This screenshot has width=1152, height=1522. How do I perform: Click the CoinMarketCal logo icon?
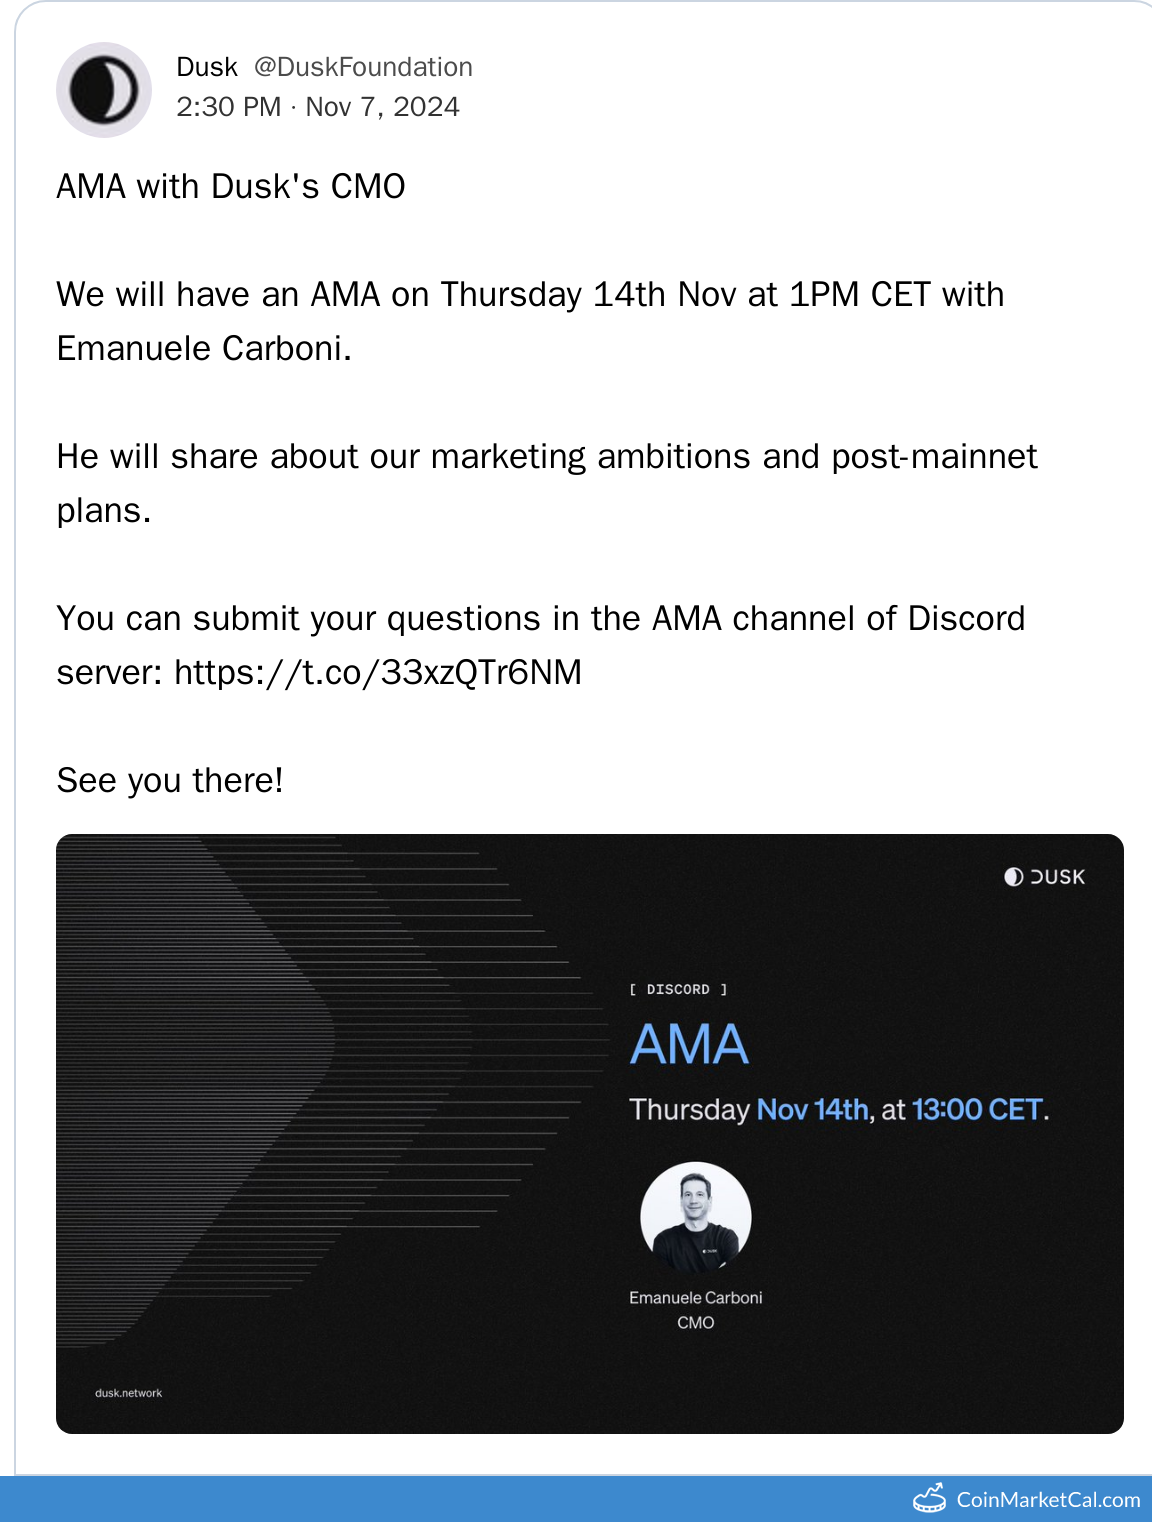click(x=930, y=1499)
